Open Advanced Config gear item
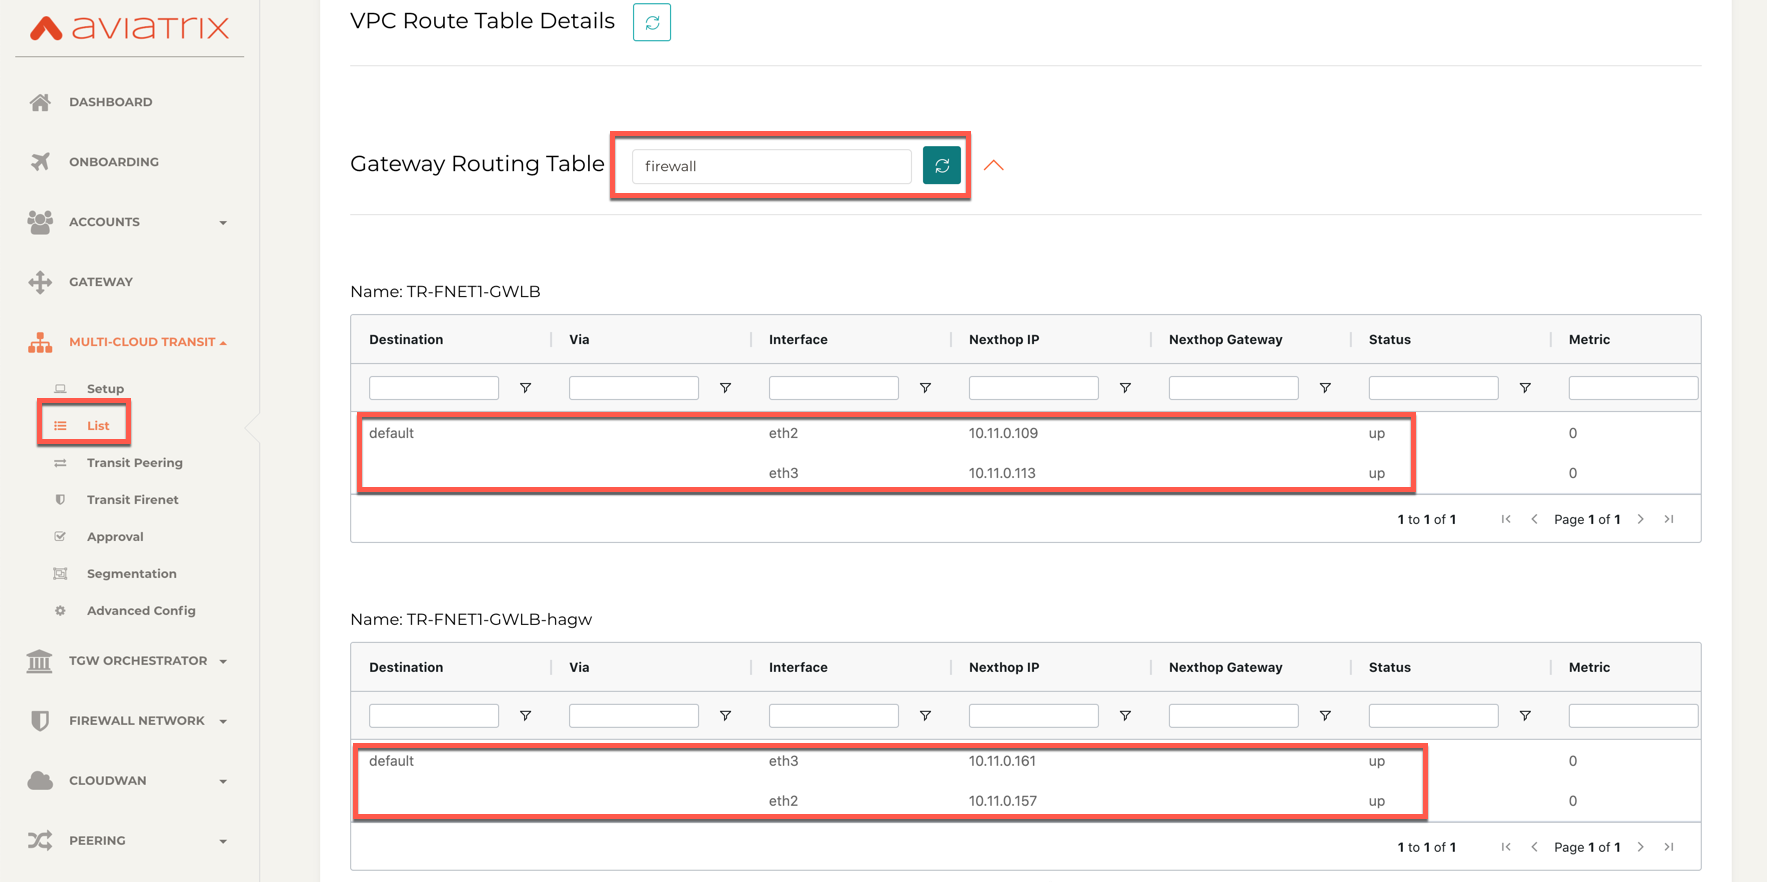 coord(60,611)
